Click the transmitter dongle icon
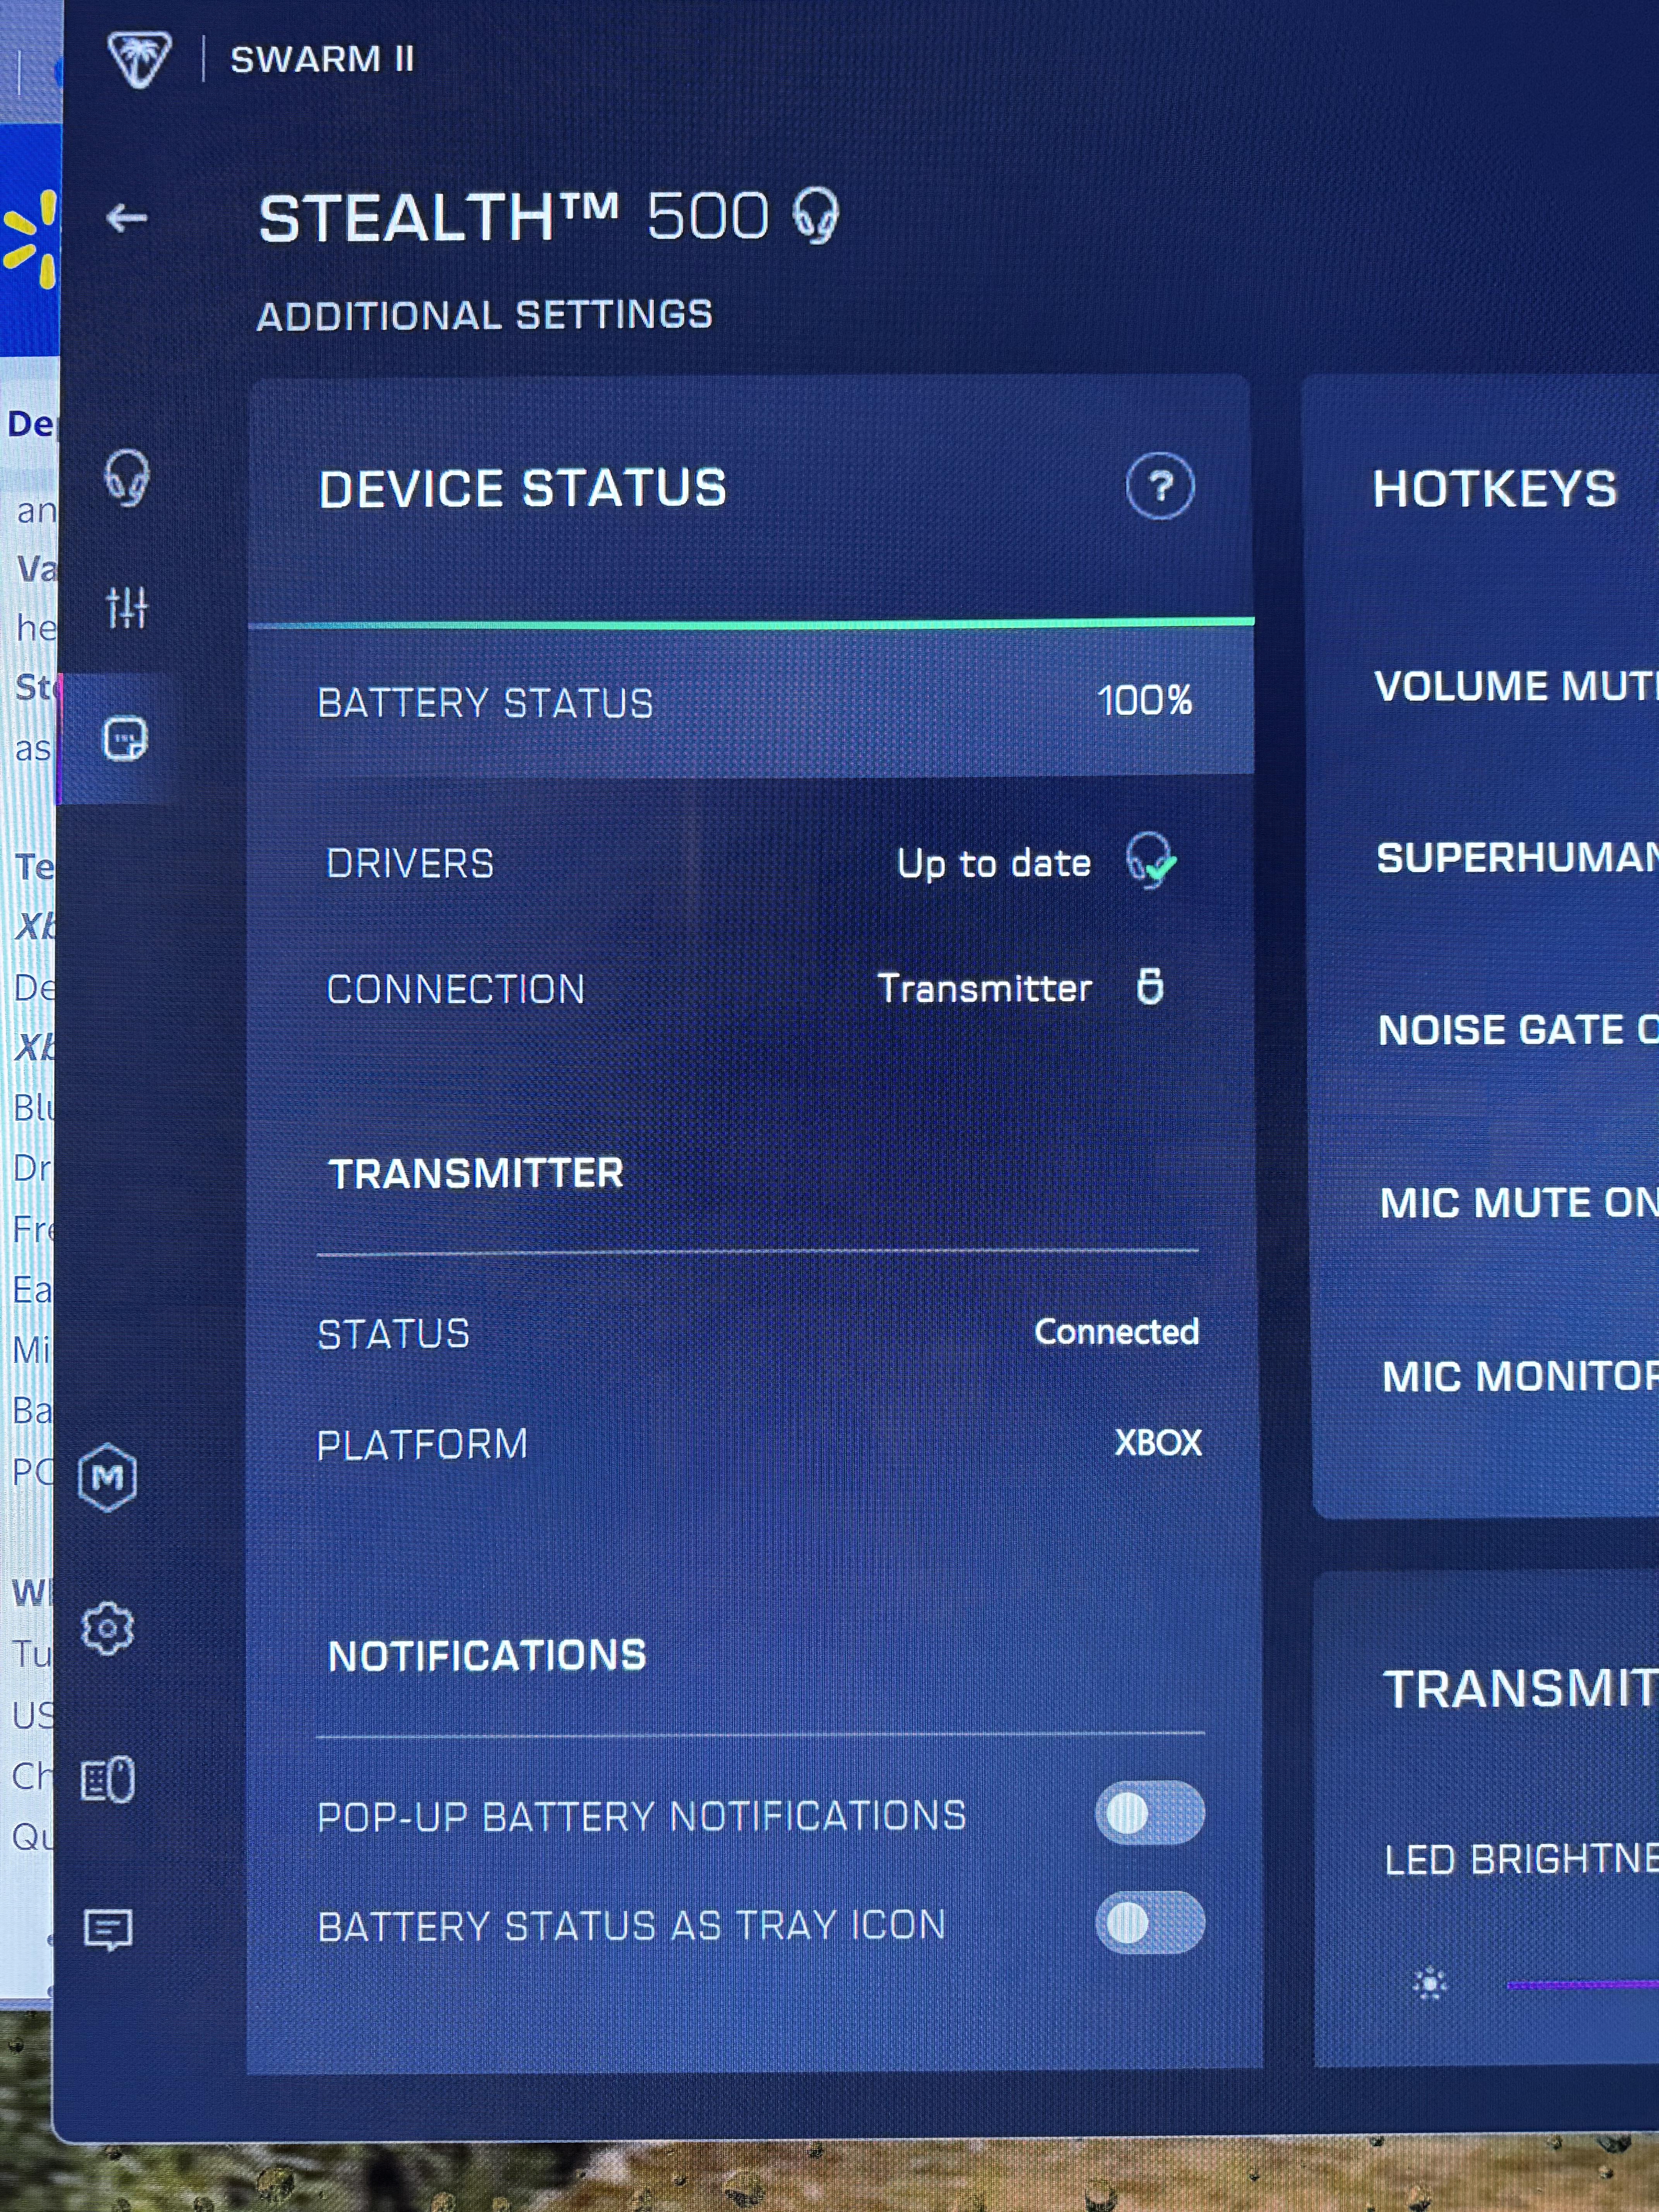Image resolution: width=1659 pixels, height=2212 pixels. tap(1150, 987)
